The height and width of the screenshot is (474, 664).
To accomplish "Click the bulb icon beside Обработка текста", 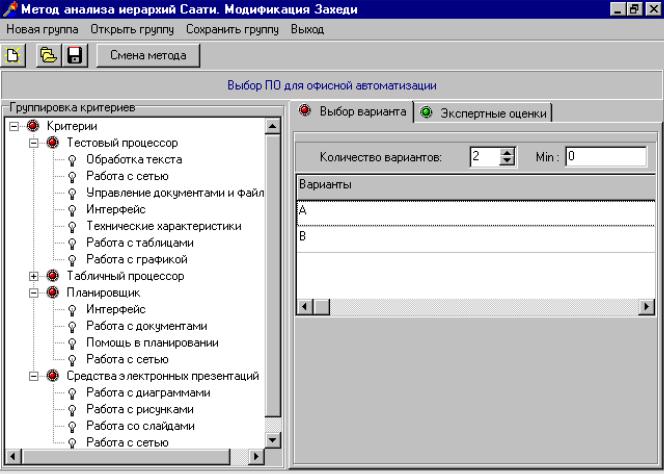I will click(x=72, y=160).
